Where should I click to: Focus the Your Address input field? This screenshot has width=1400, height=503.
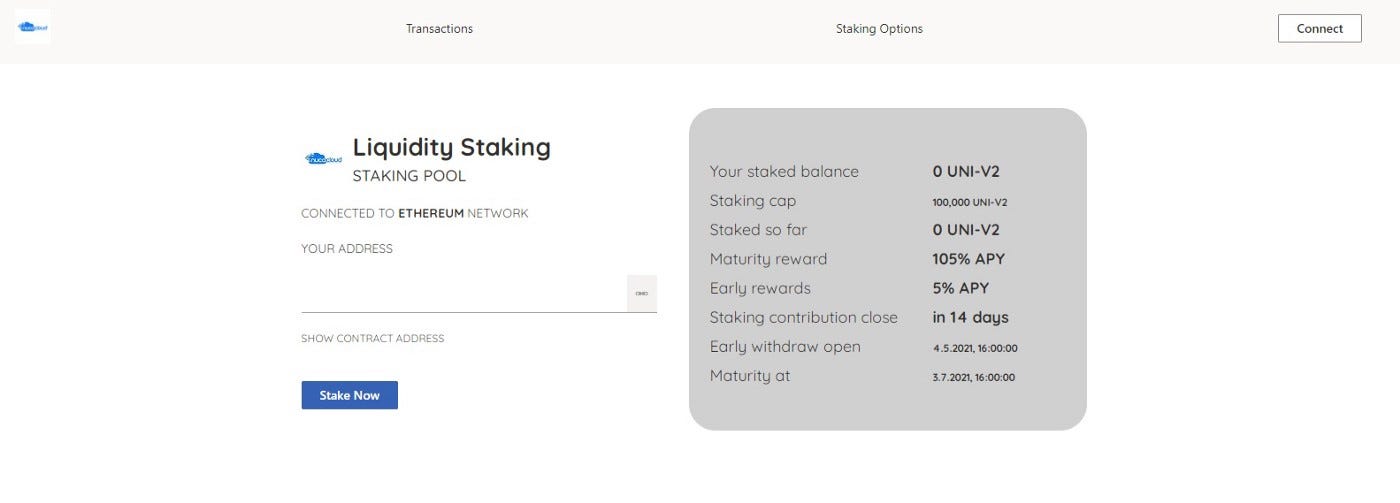[464, 293]
